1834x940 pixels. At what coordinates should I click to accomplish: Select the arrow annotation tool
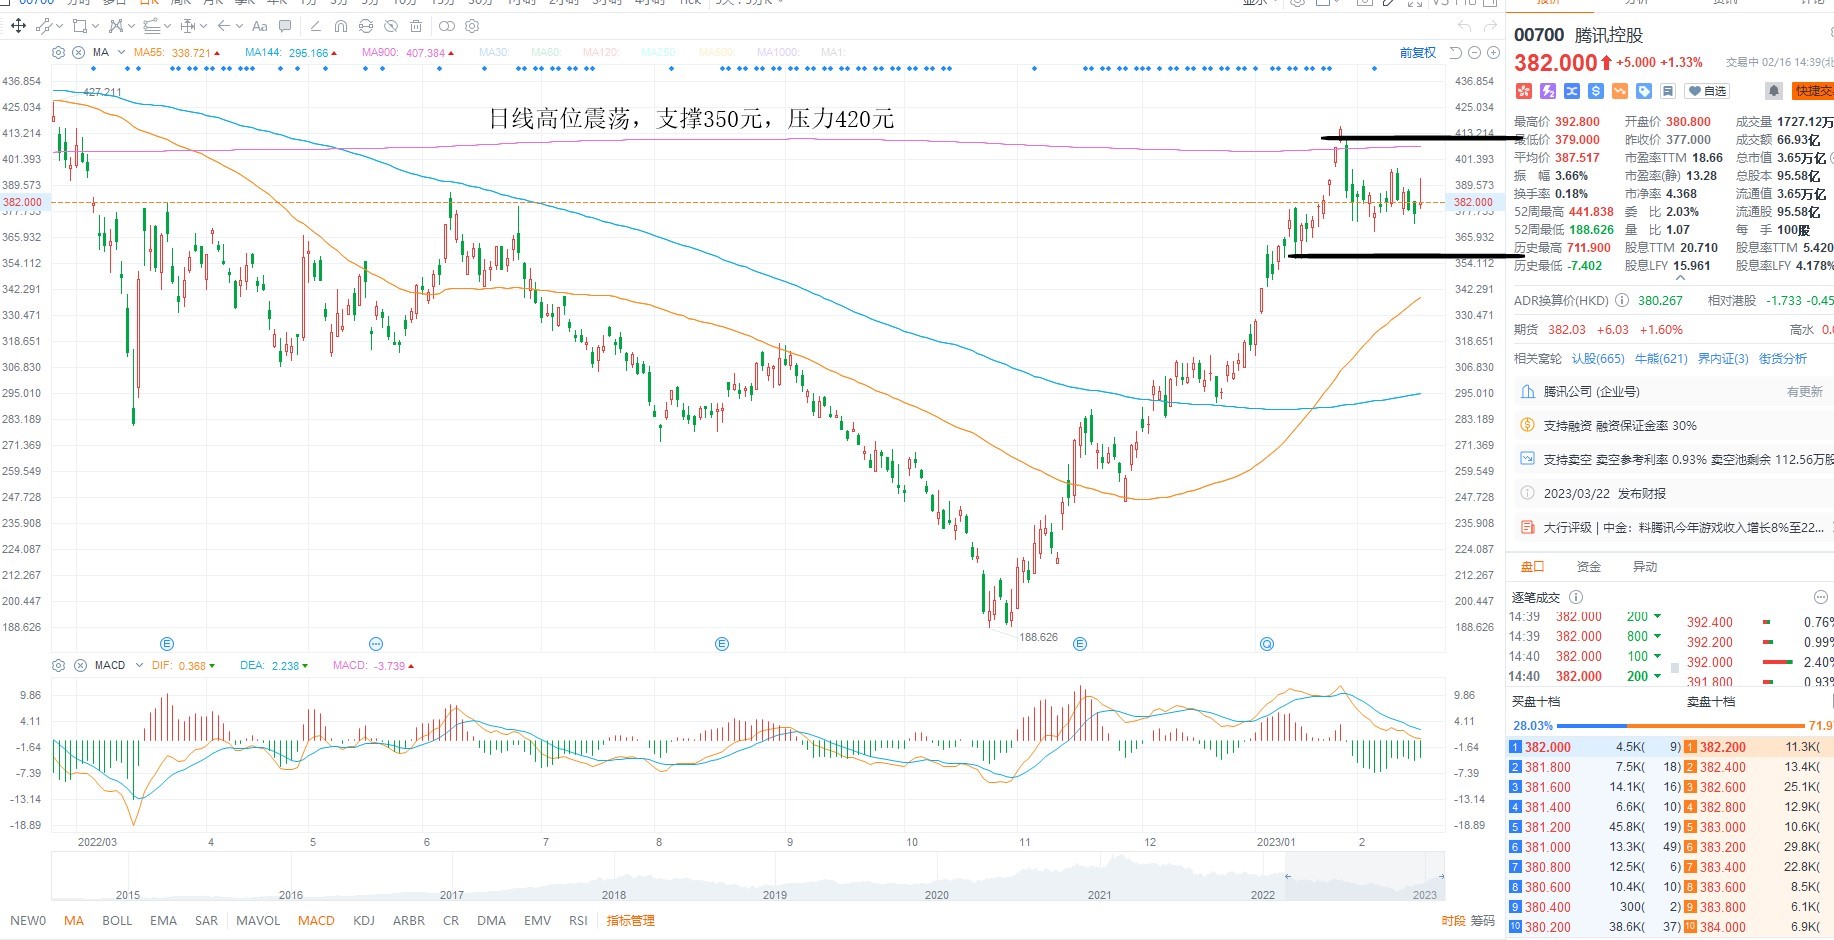coord(224,26)
